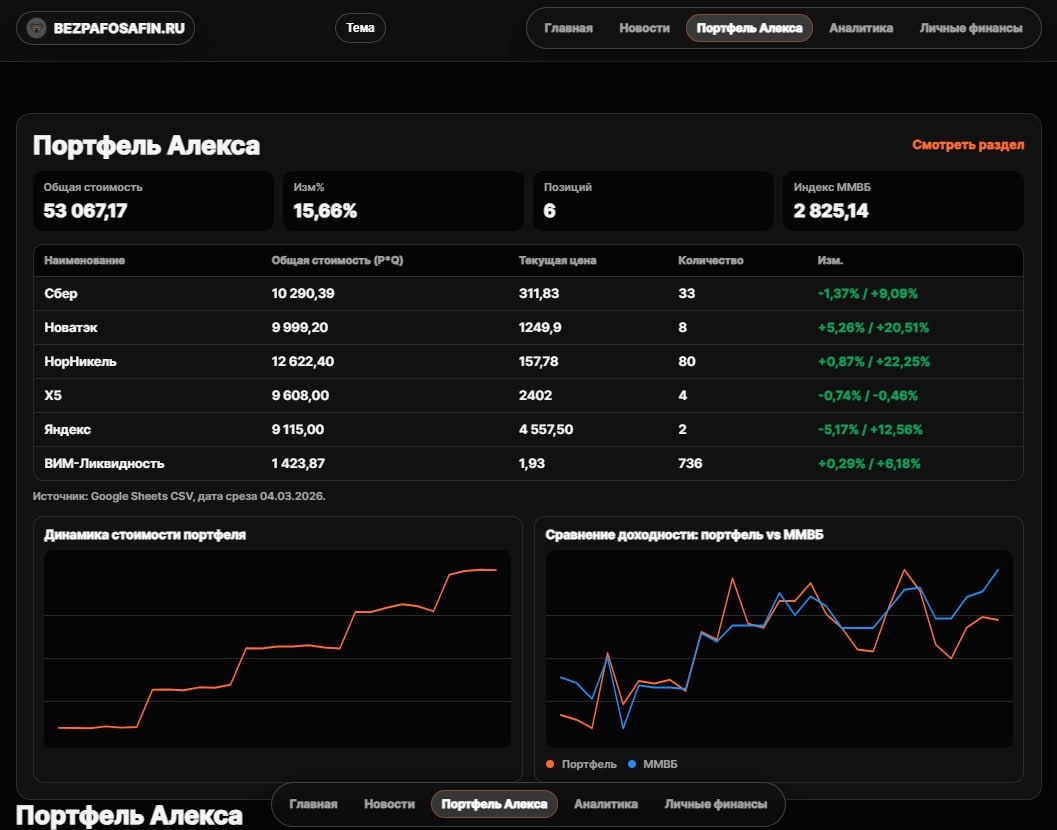
Task: Open Новости in the bottom floating navigation
Action: pos(389,804)
